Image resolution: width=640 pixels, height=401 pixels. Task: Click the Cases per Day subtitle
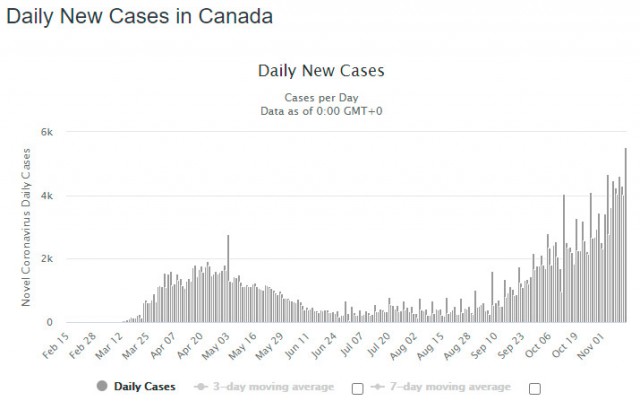pyautogui.click(x=321, y=98)
